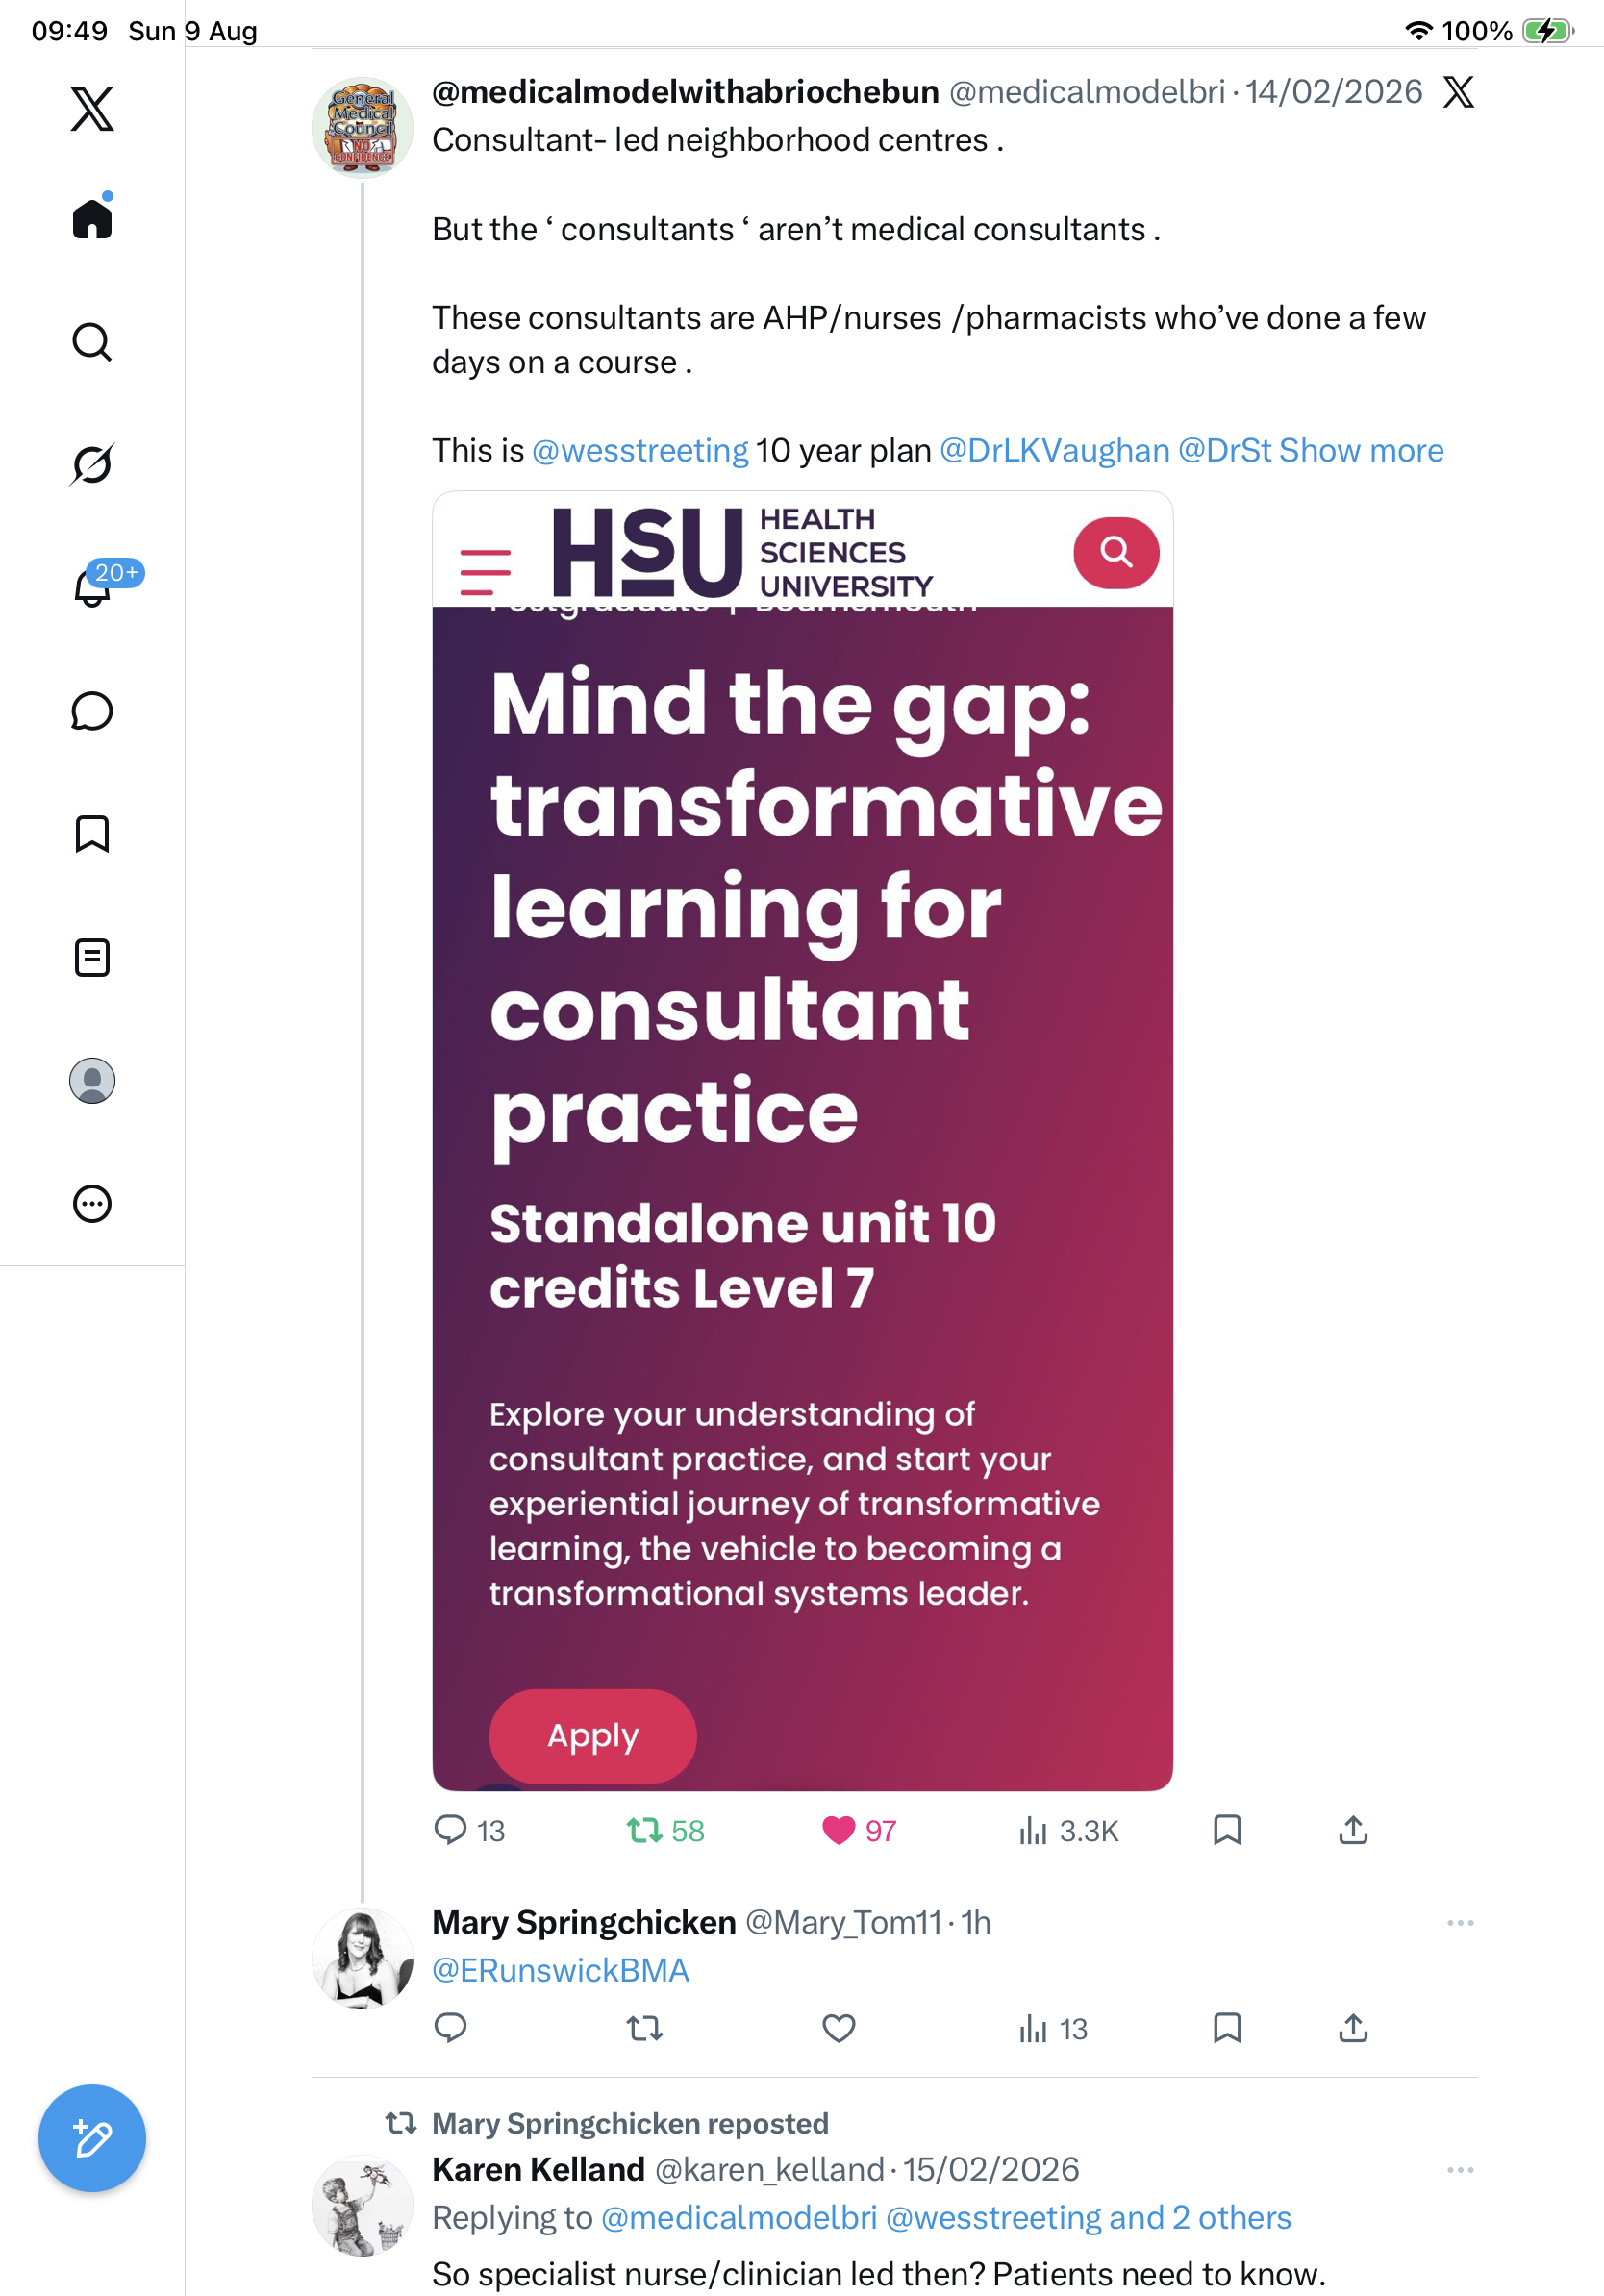Screen dimensions: 1604x2296
Task: Like Mary Springchicken's reply
Action: point(838,2028)
